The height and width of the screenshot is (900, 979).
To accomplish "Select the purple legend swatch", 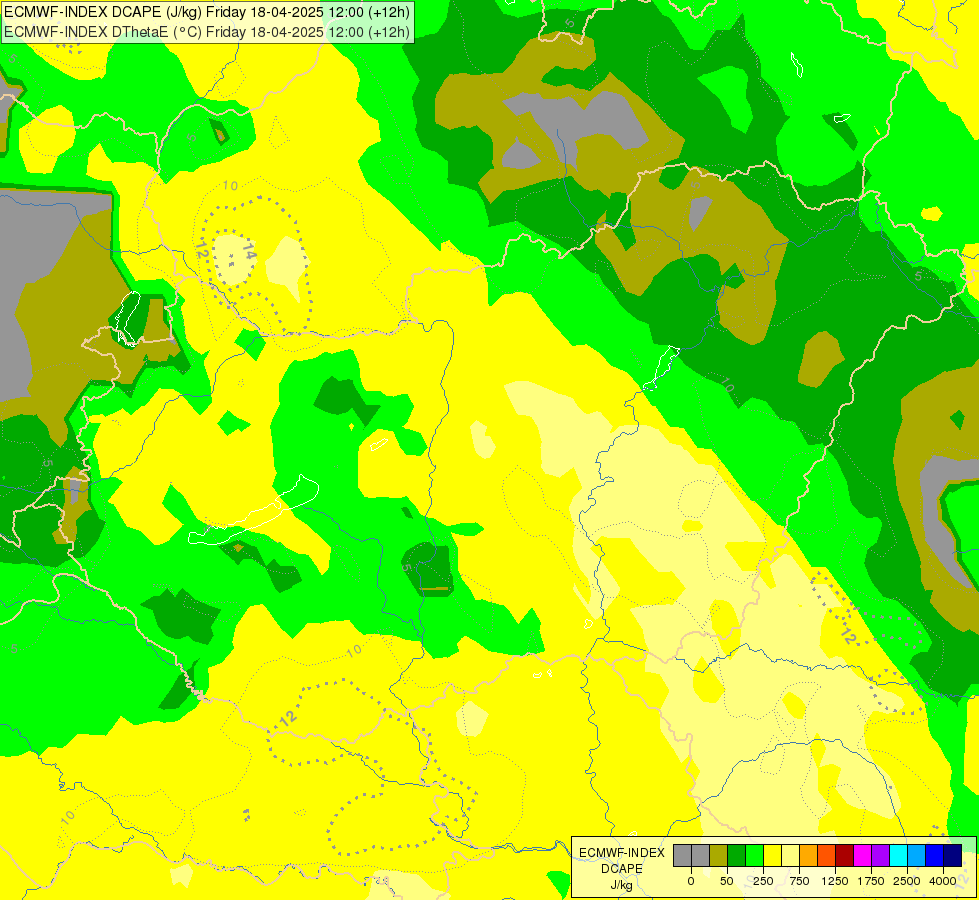I will [x=880, y=855].
